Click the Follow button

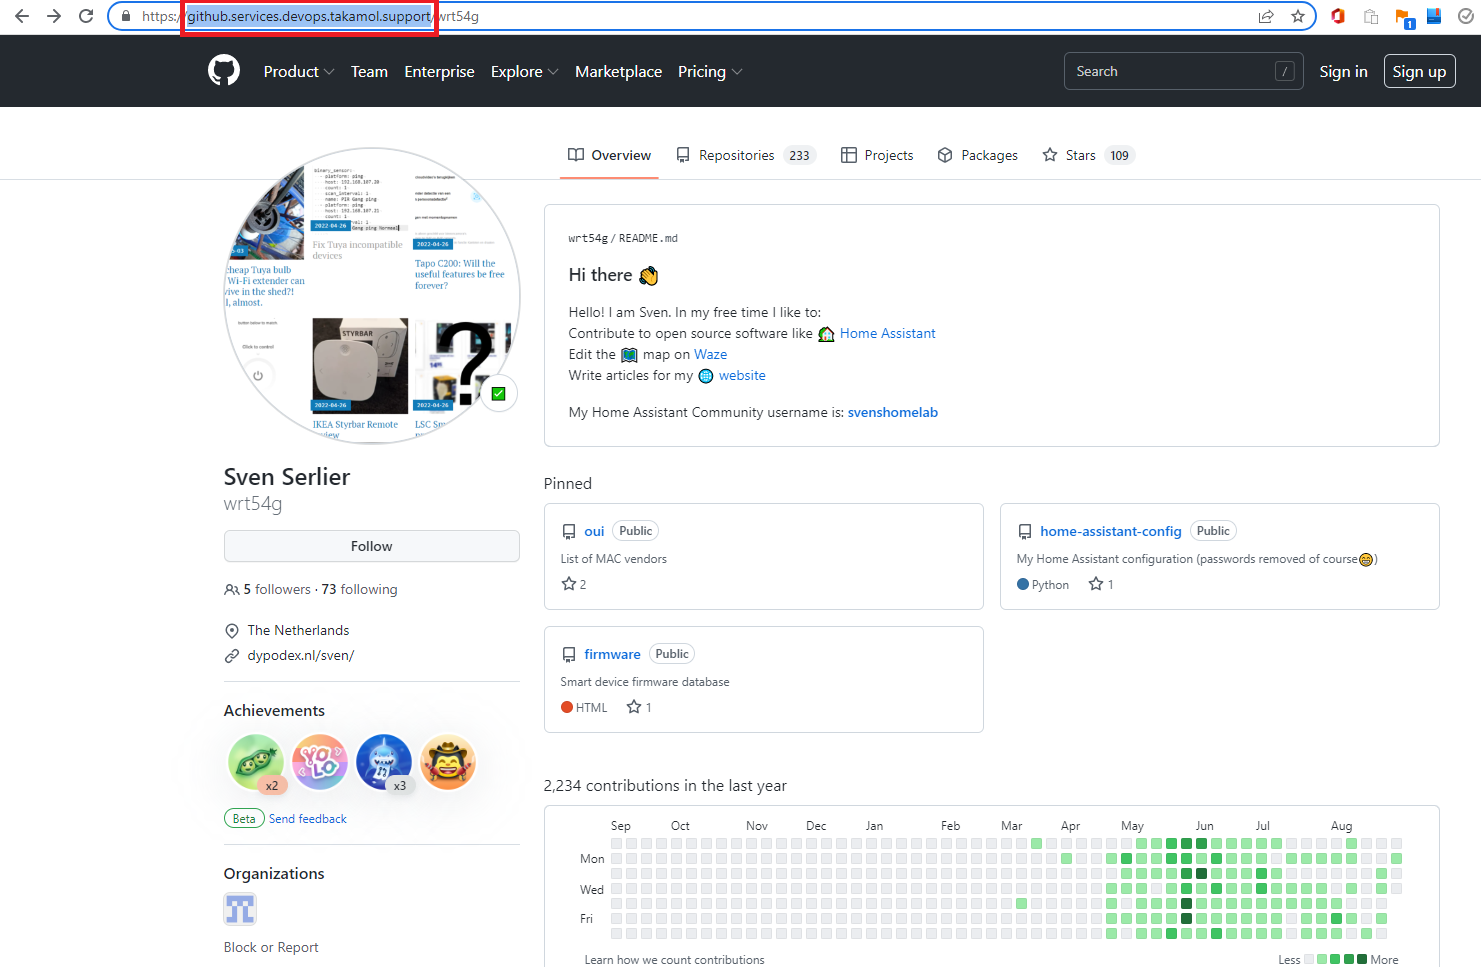pos(371,546)
